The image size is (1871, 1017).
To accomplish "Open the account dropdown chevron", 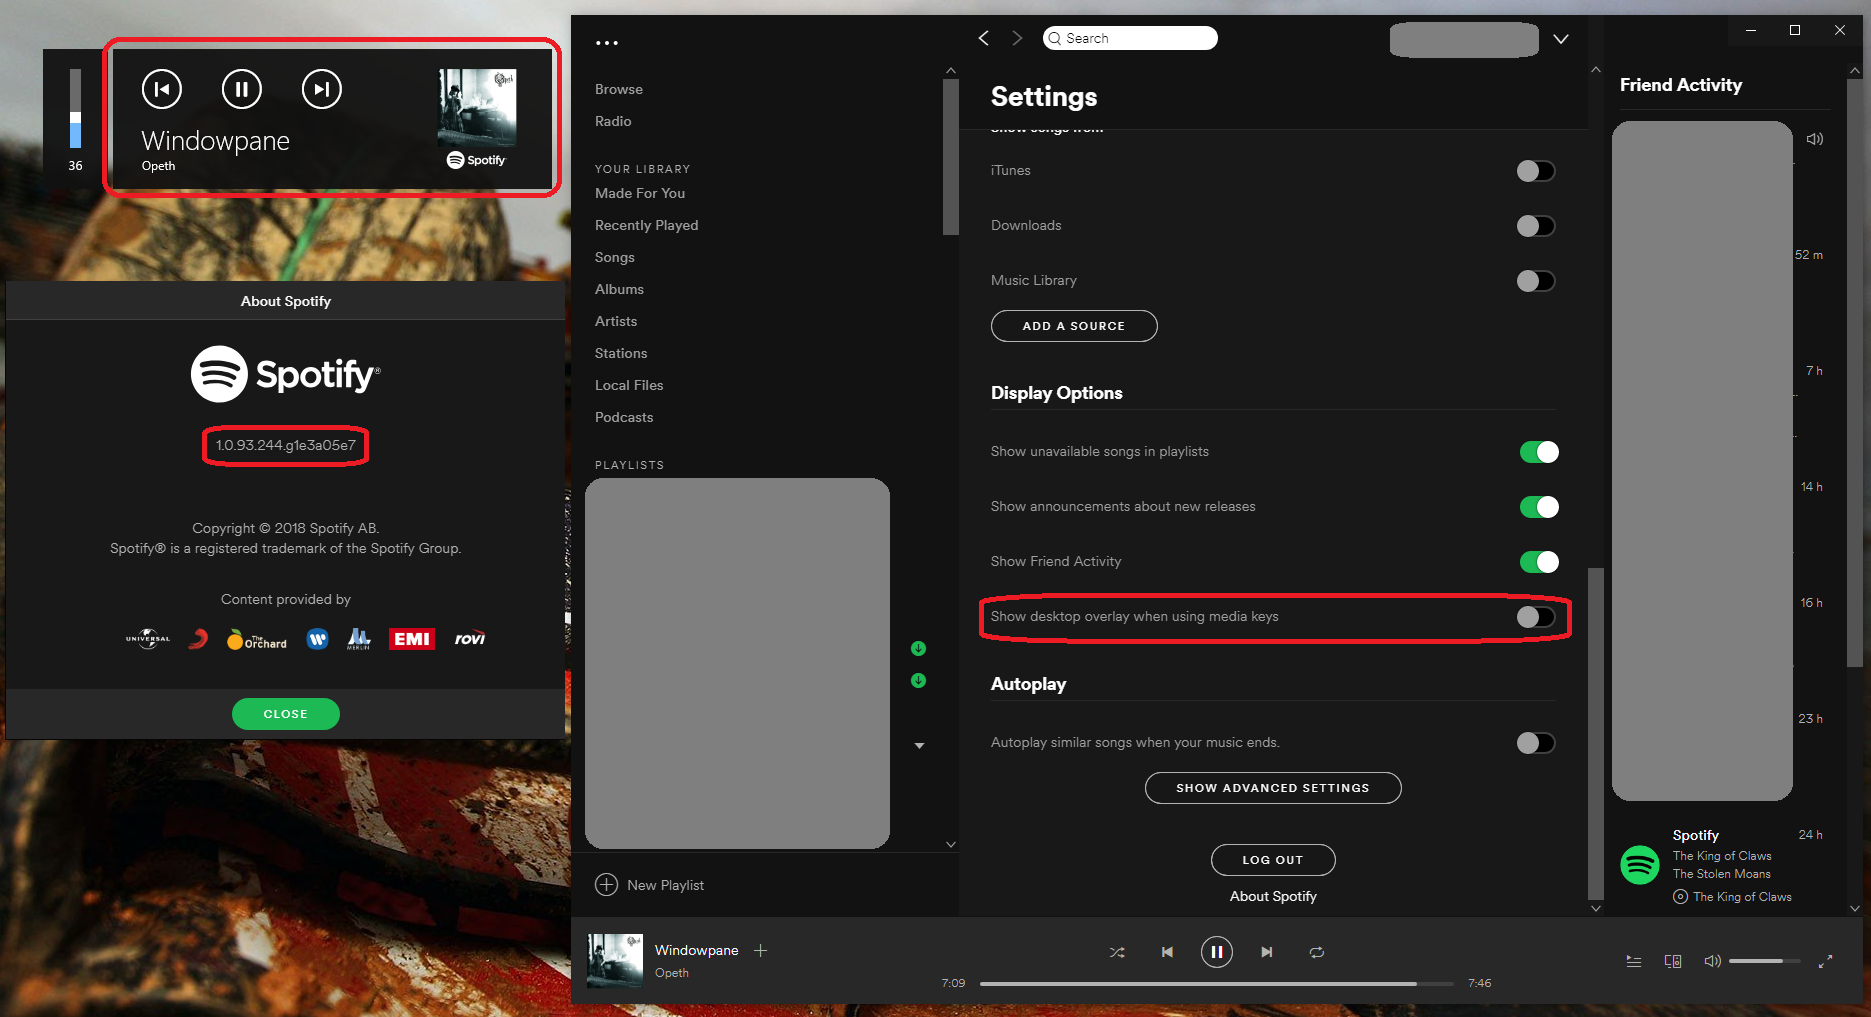I will [1561, 39].
